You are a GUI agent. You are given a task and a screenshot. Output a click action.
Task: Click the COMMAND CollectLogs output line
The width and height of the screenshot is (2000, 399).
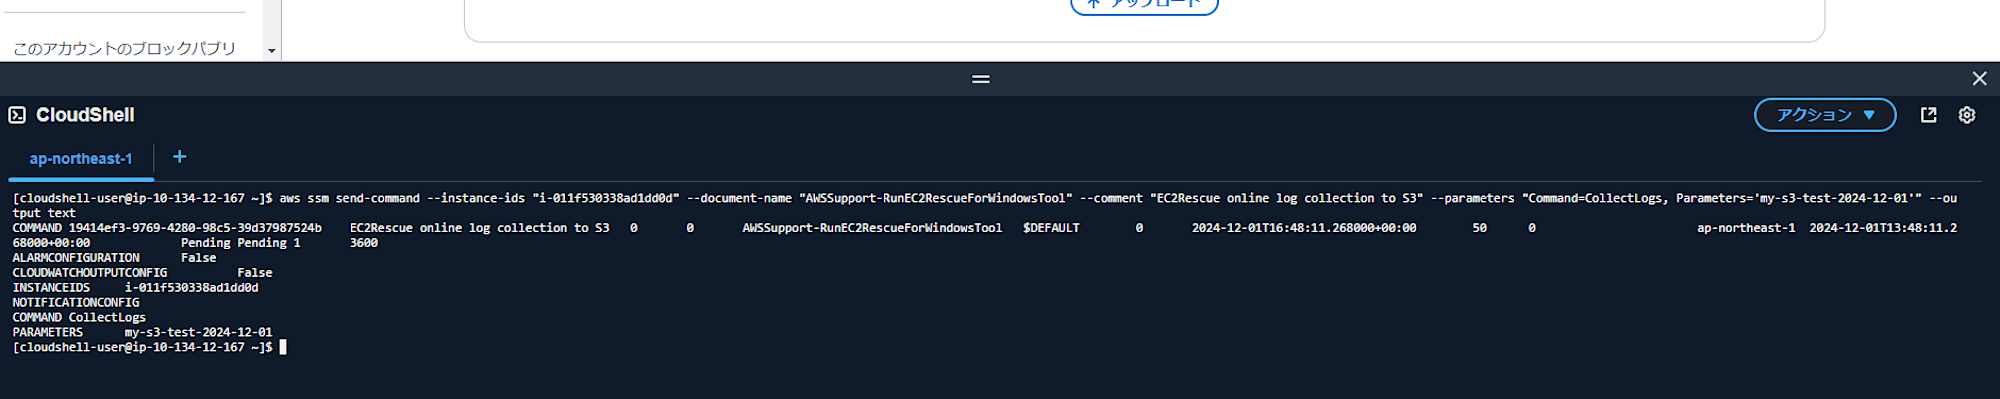[79, 317]
